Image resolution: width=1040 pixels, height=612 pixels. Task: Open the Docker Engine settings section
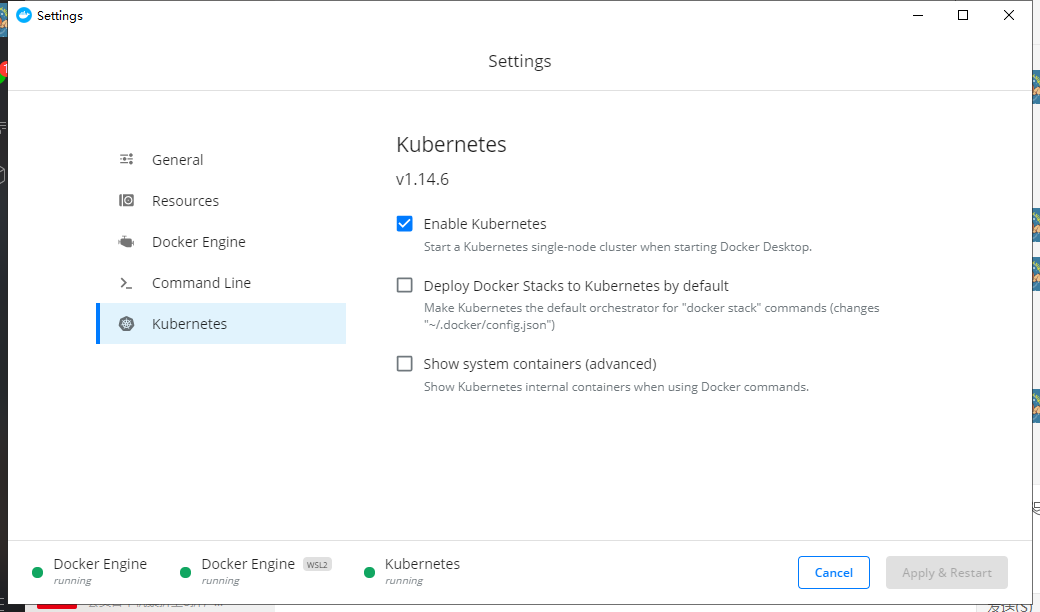click(198, 242)
